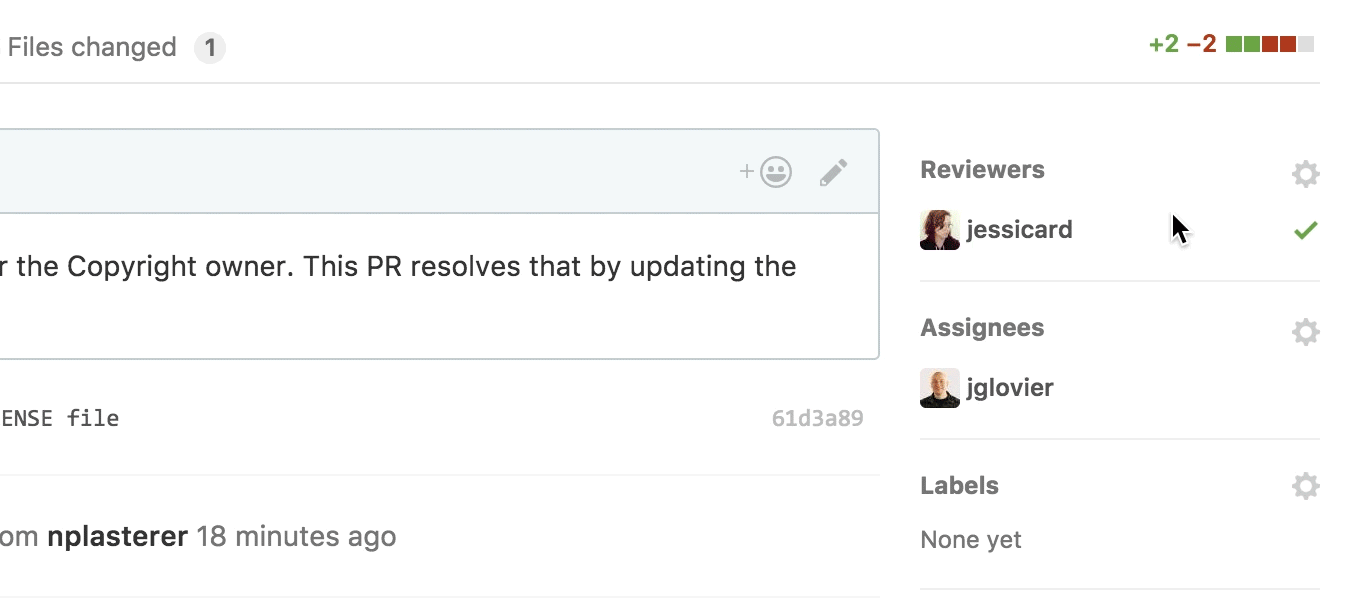Switch to the Files changed tab
Image resolution: width=1354 pixels, height=600 pixels.
tap(92, 46)
